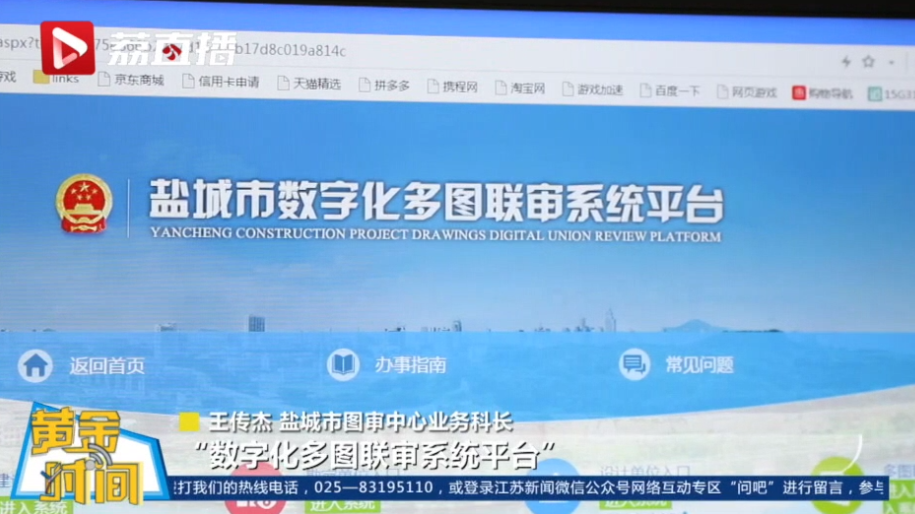Open the 网页游戏 bookmark

(746, 92)
